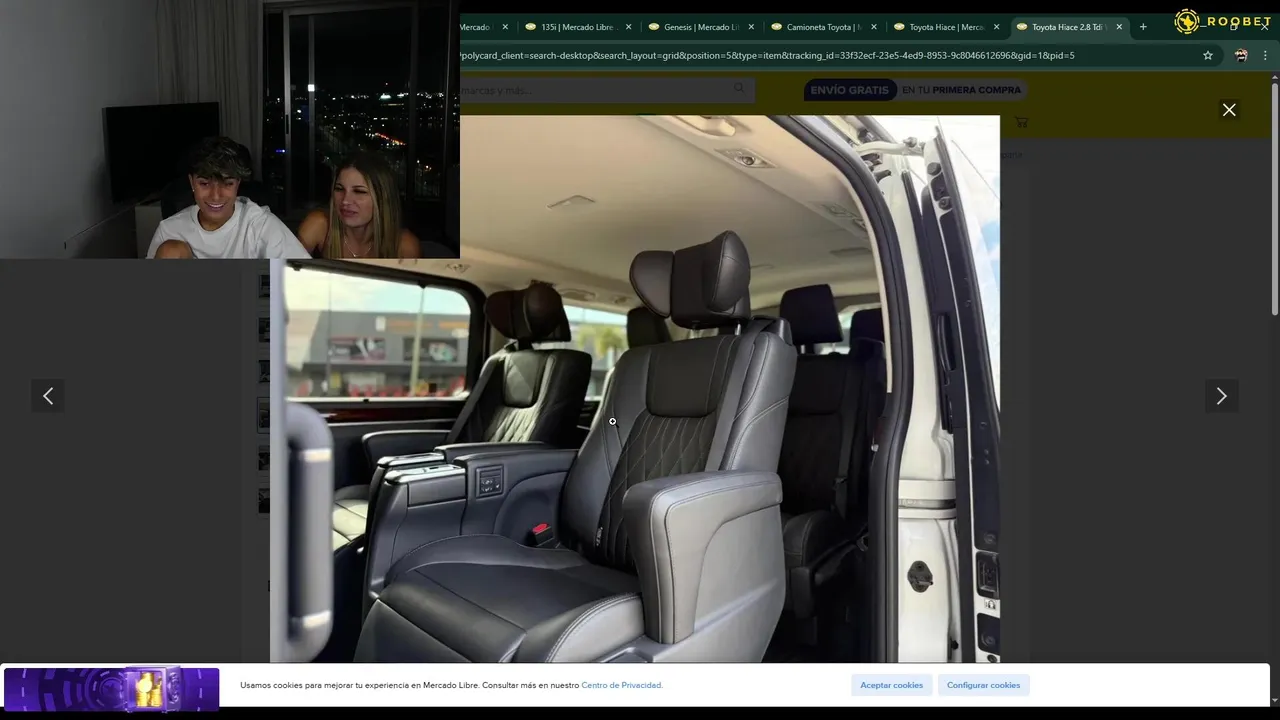Switch to the Genesis Mercado Libre tab

[701, 27]
